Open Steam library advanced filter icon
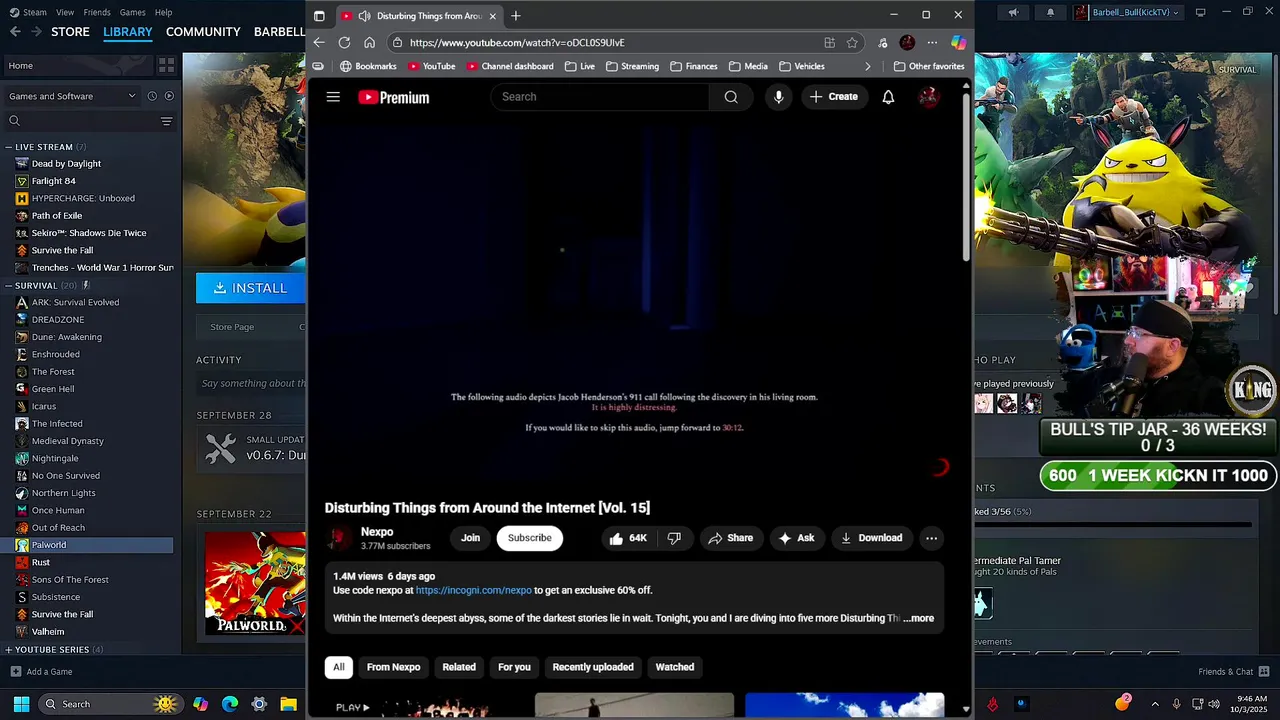 coord(166,121)
